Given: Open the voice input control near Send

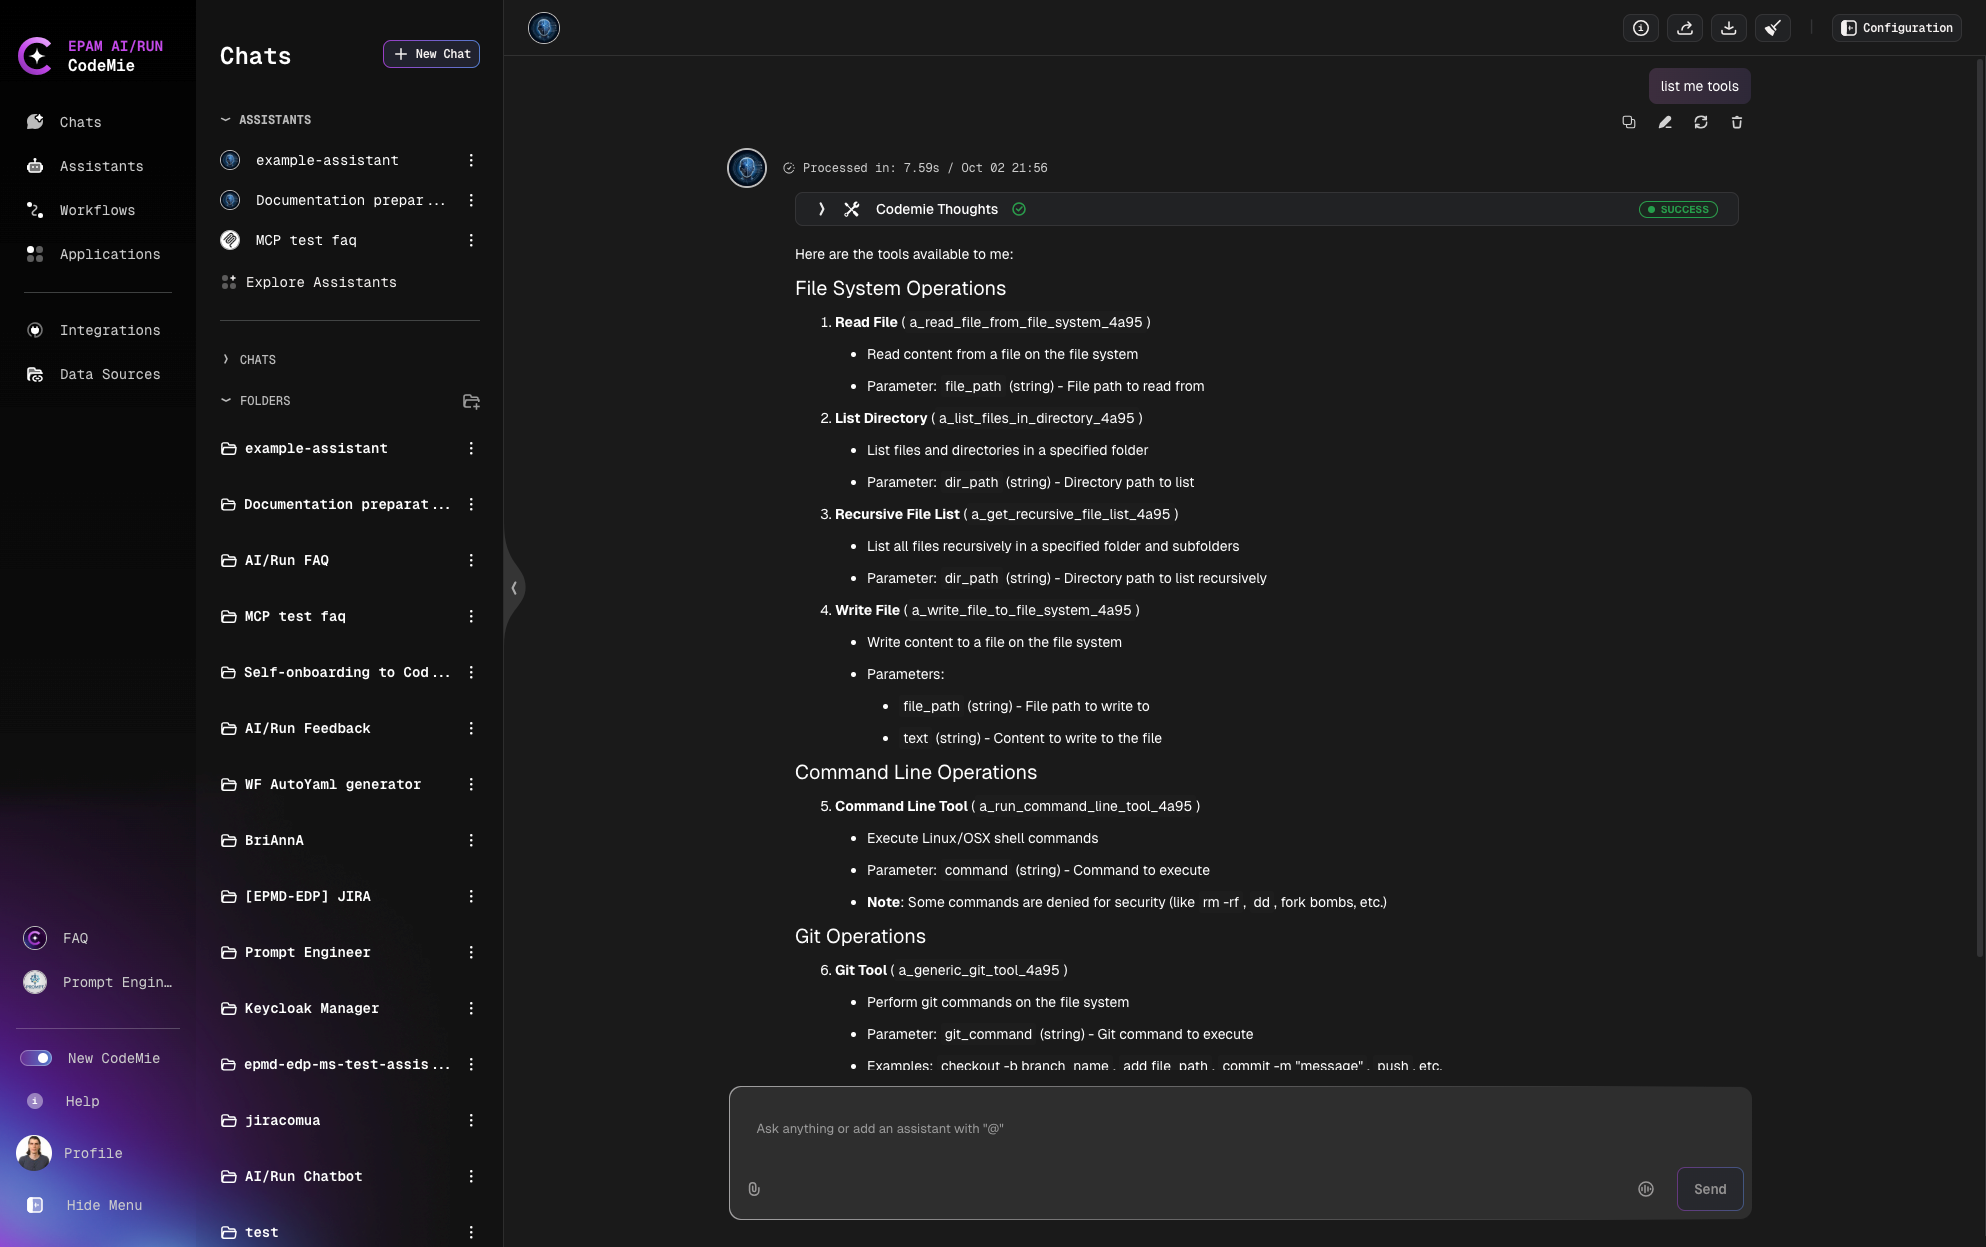Looking at the screenshot, I should (1646, 1189).
